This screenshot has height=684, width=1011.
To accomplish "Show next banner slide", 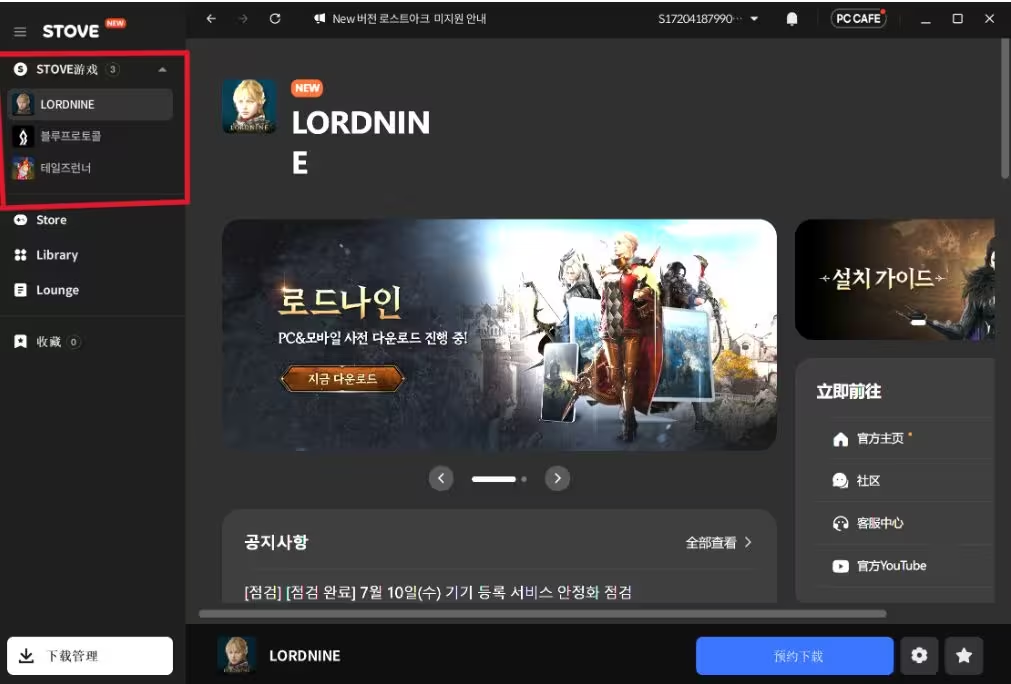I will click(x=557, y=478).
